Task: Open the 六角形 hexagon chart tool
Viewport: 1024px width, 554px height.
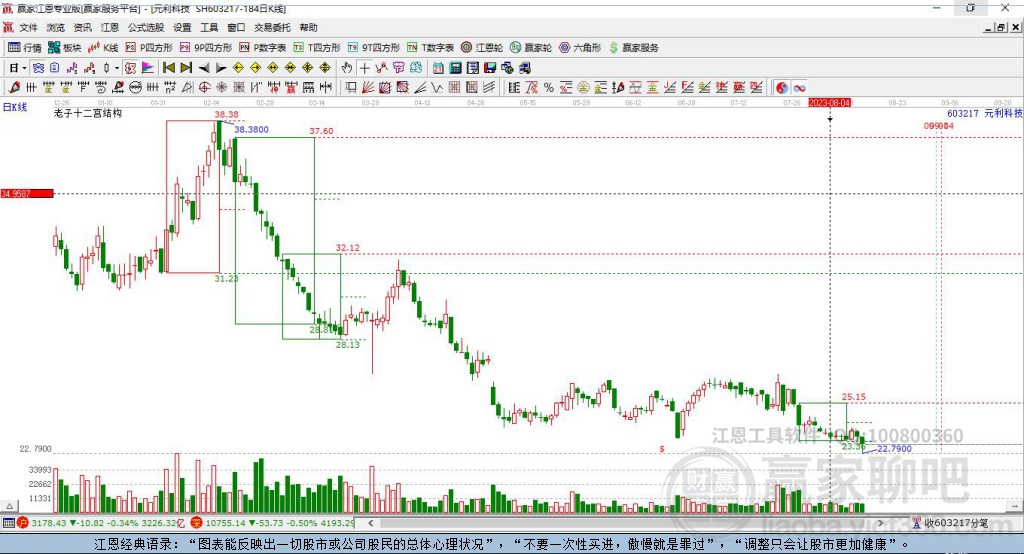Action: (580, 48)
